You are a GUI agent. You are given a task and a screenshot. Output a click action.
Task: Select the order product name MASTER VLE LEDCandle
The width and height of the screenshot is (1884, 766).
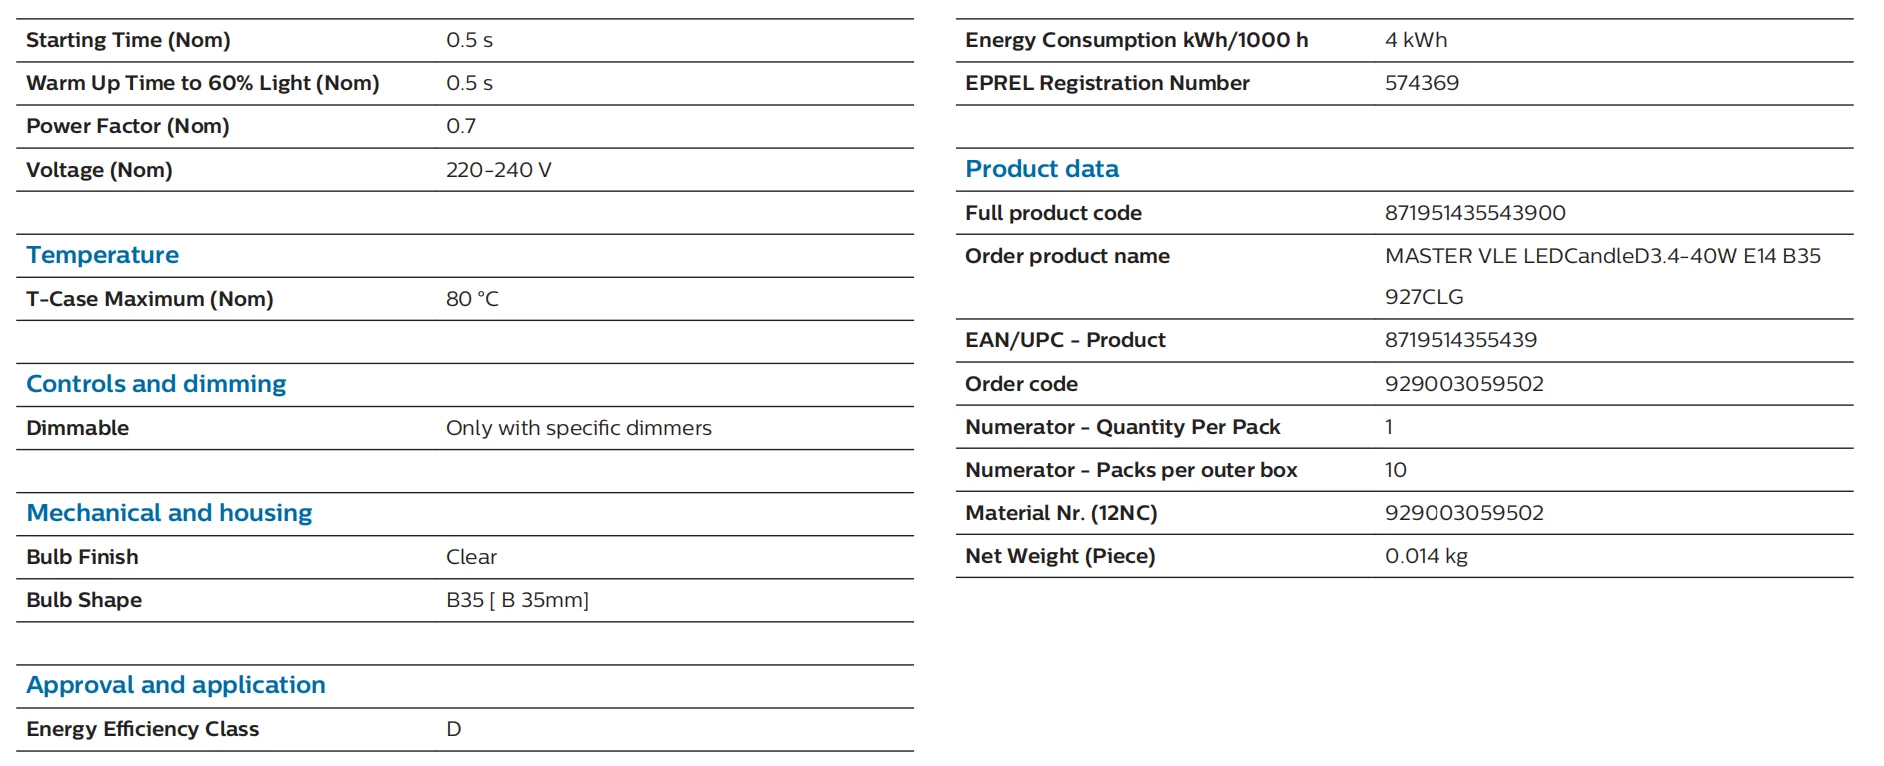[x=1602, y=256]
